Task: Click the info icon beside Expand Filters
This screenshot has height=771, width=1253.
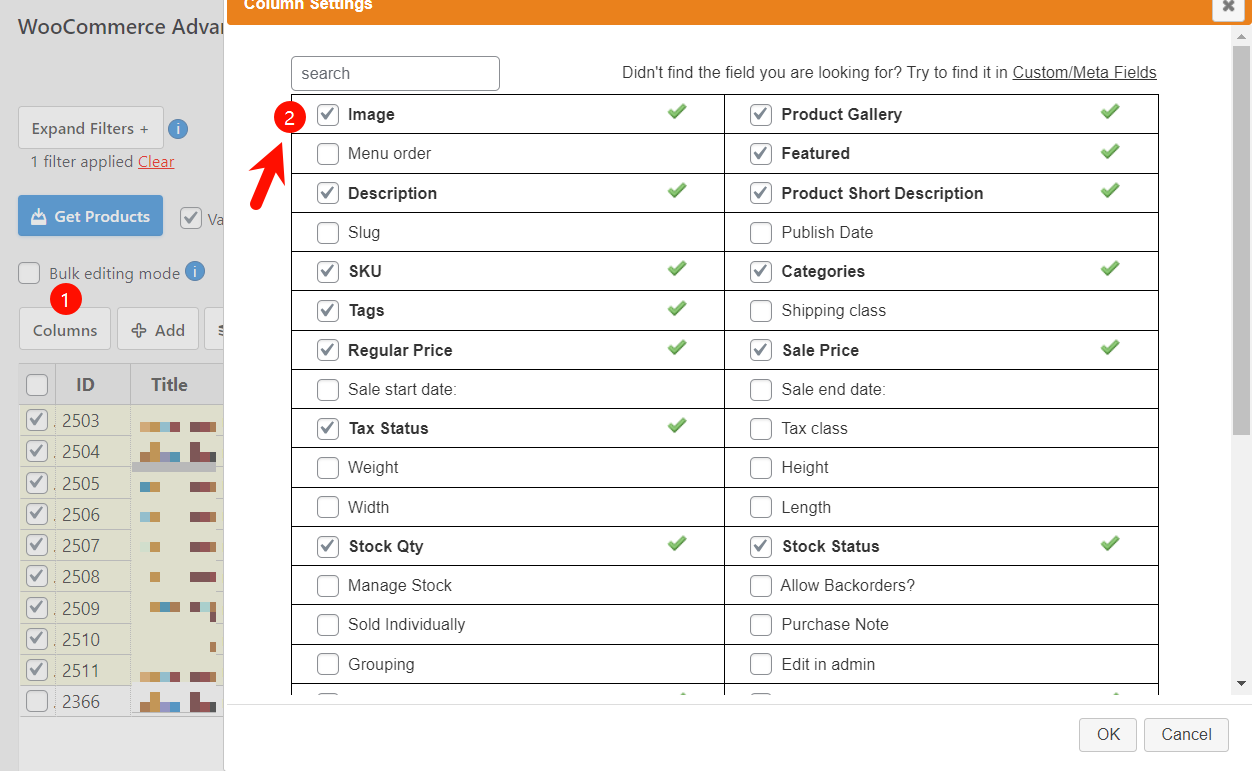Action: [178, 128]
